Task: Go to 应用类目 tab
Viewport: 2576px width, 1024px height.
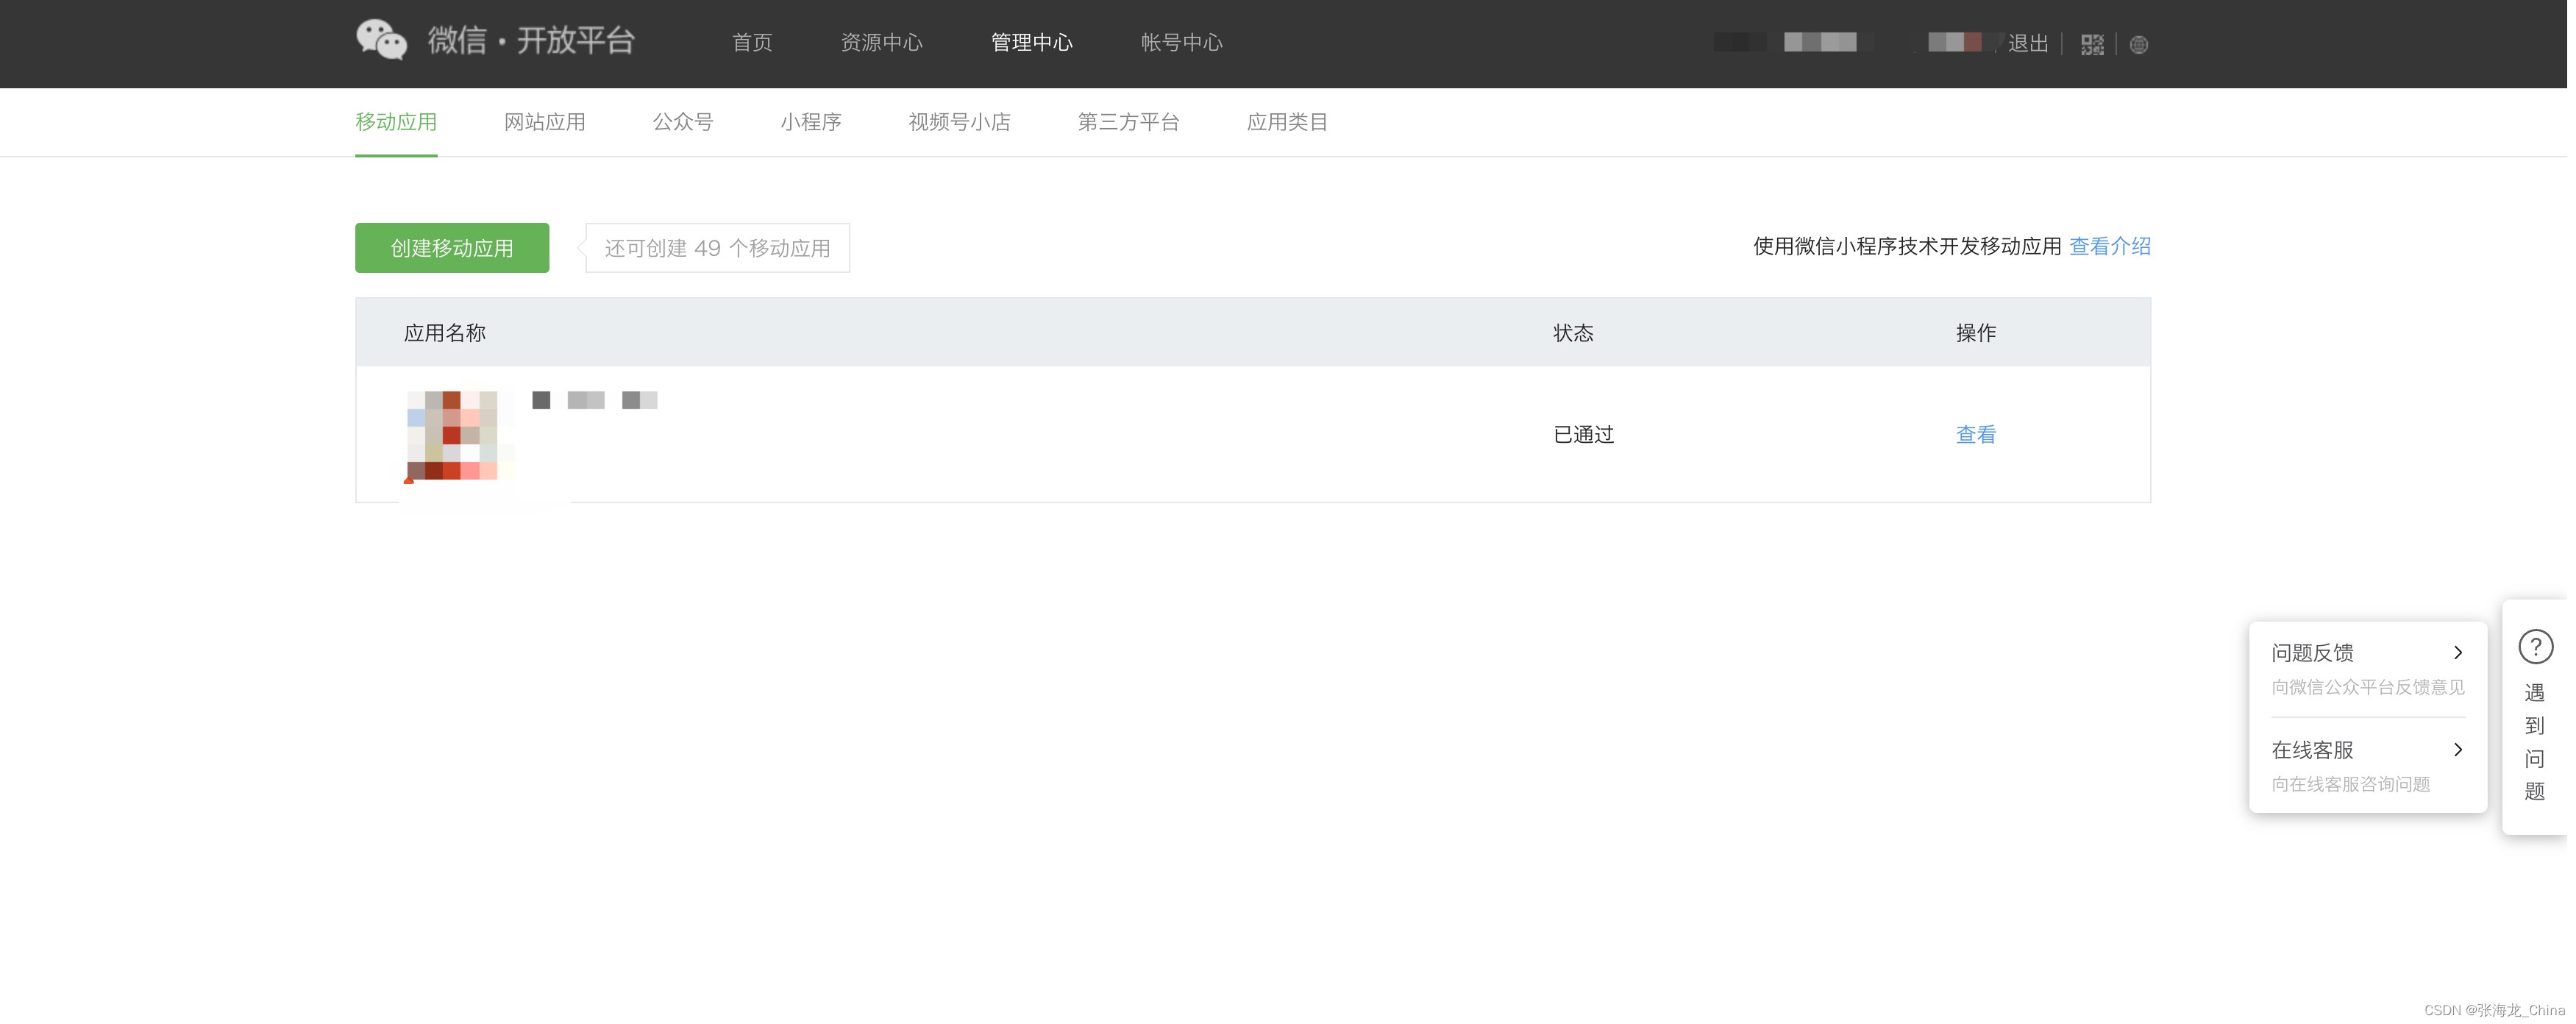Action: point(1287,122)
